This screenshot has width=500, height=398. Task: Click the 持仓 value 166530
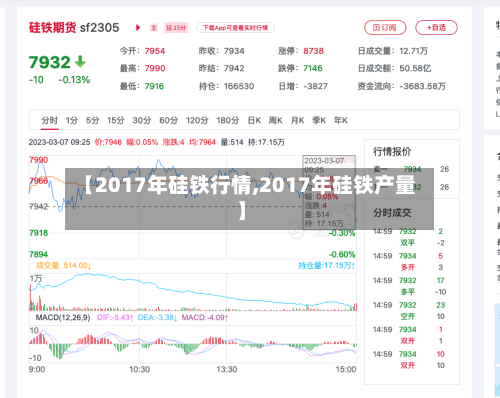point(239,86)
